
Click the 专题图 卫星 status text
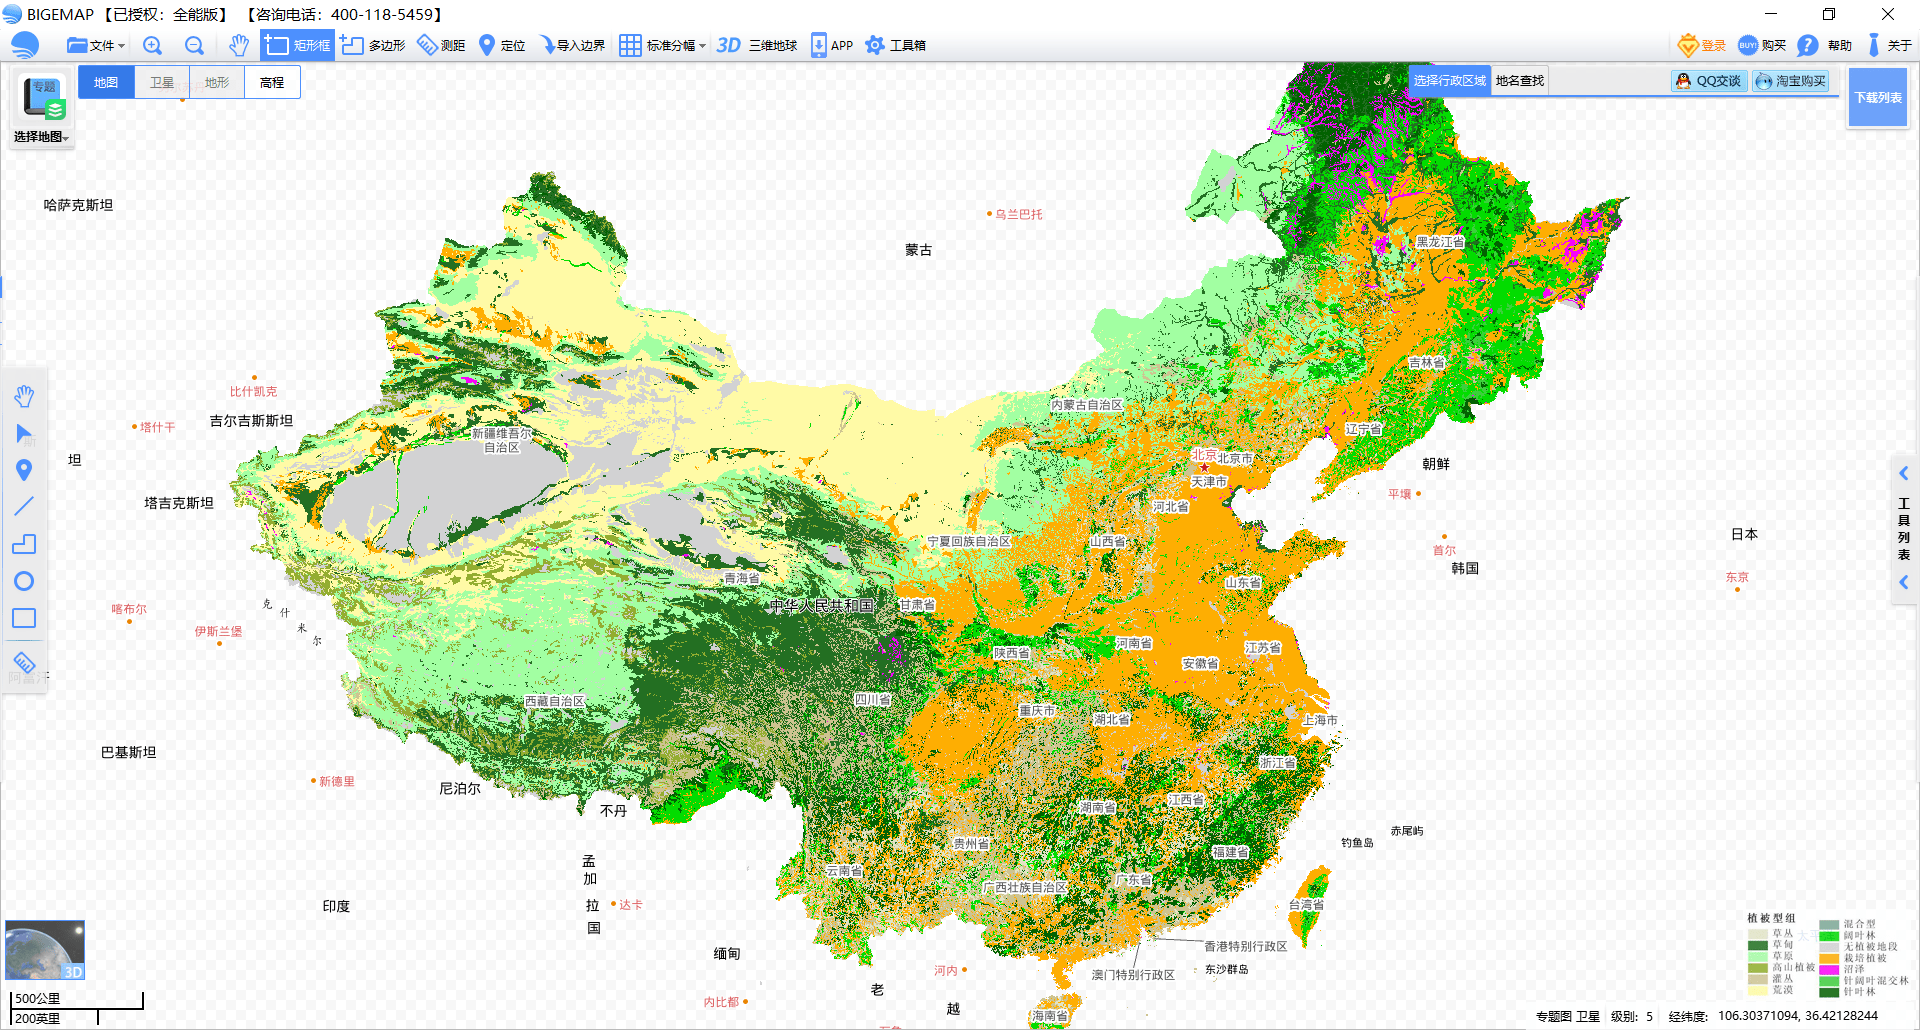coord(1568,1016)
